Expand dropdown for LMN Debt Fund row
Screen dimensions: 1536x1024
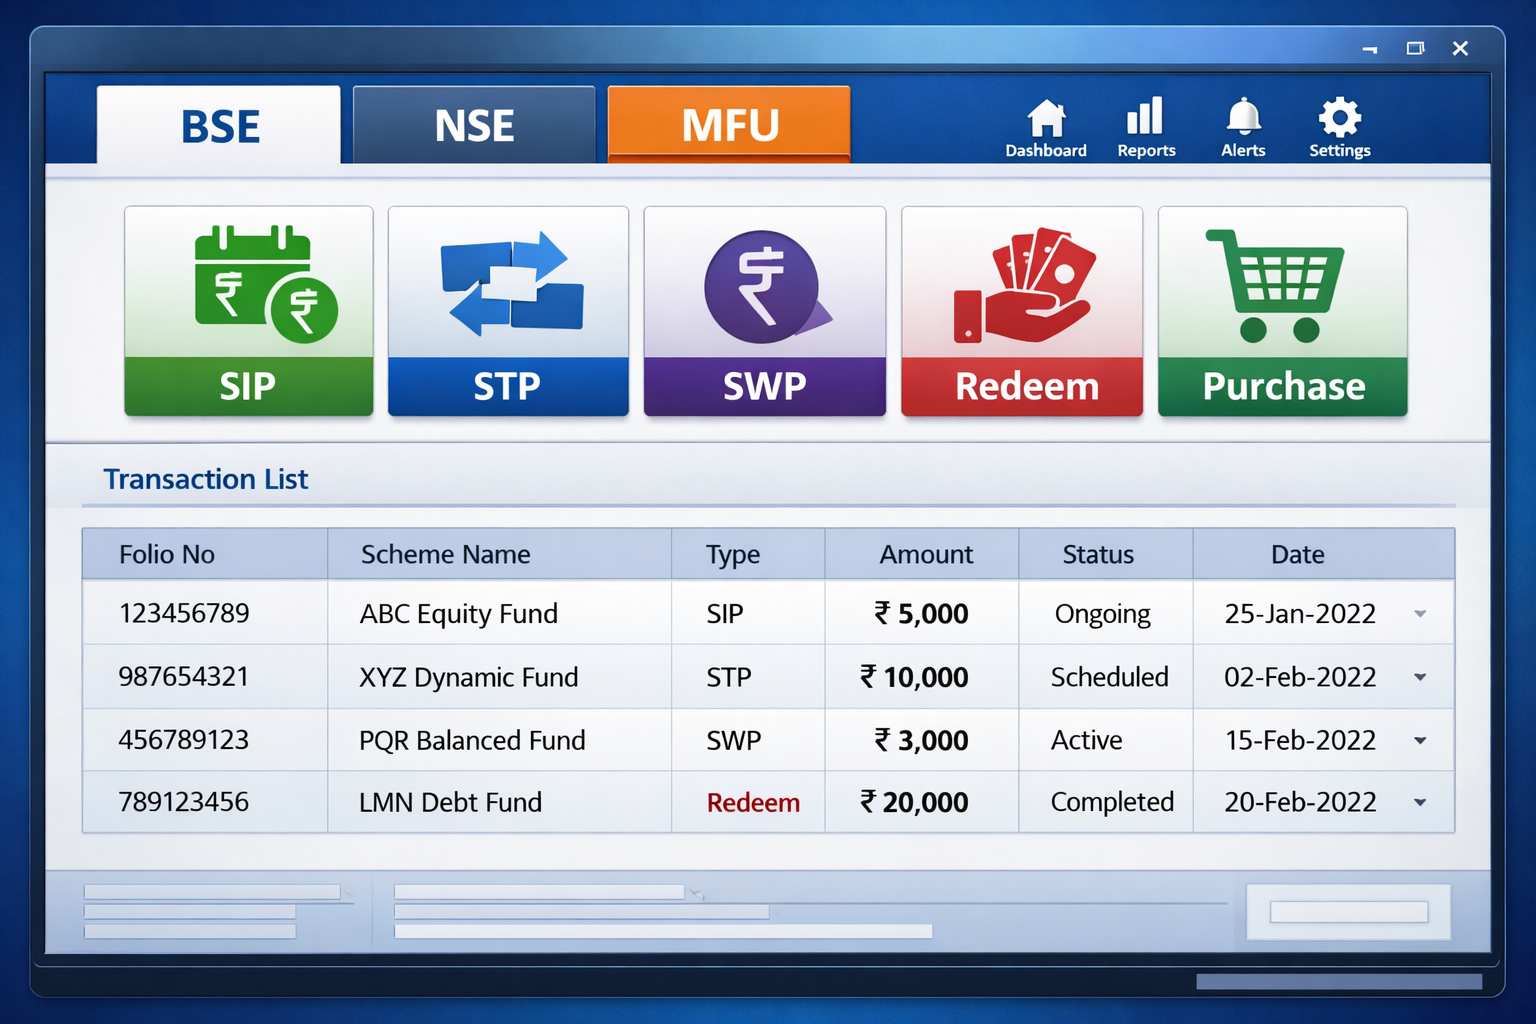[1420, 803]
